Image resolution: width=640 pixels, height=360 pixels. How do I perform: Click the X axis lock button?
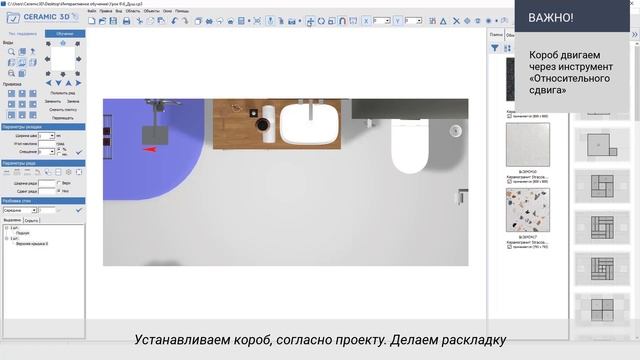pos(366,21)
